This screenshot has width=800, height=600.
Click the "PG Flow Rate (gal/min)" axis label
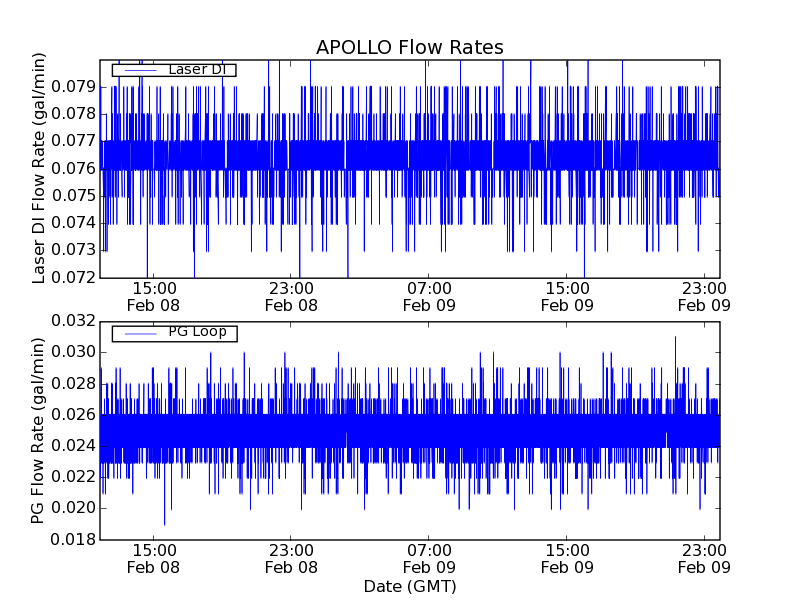[x=39, y=430]
